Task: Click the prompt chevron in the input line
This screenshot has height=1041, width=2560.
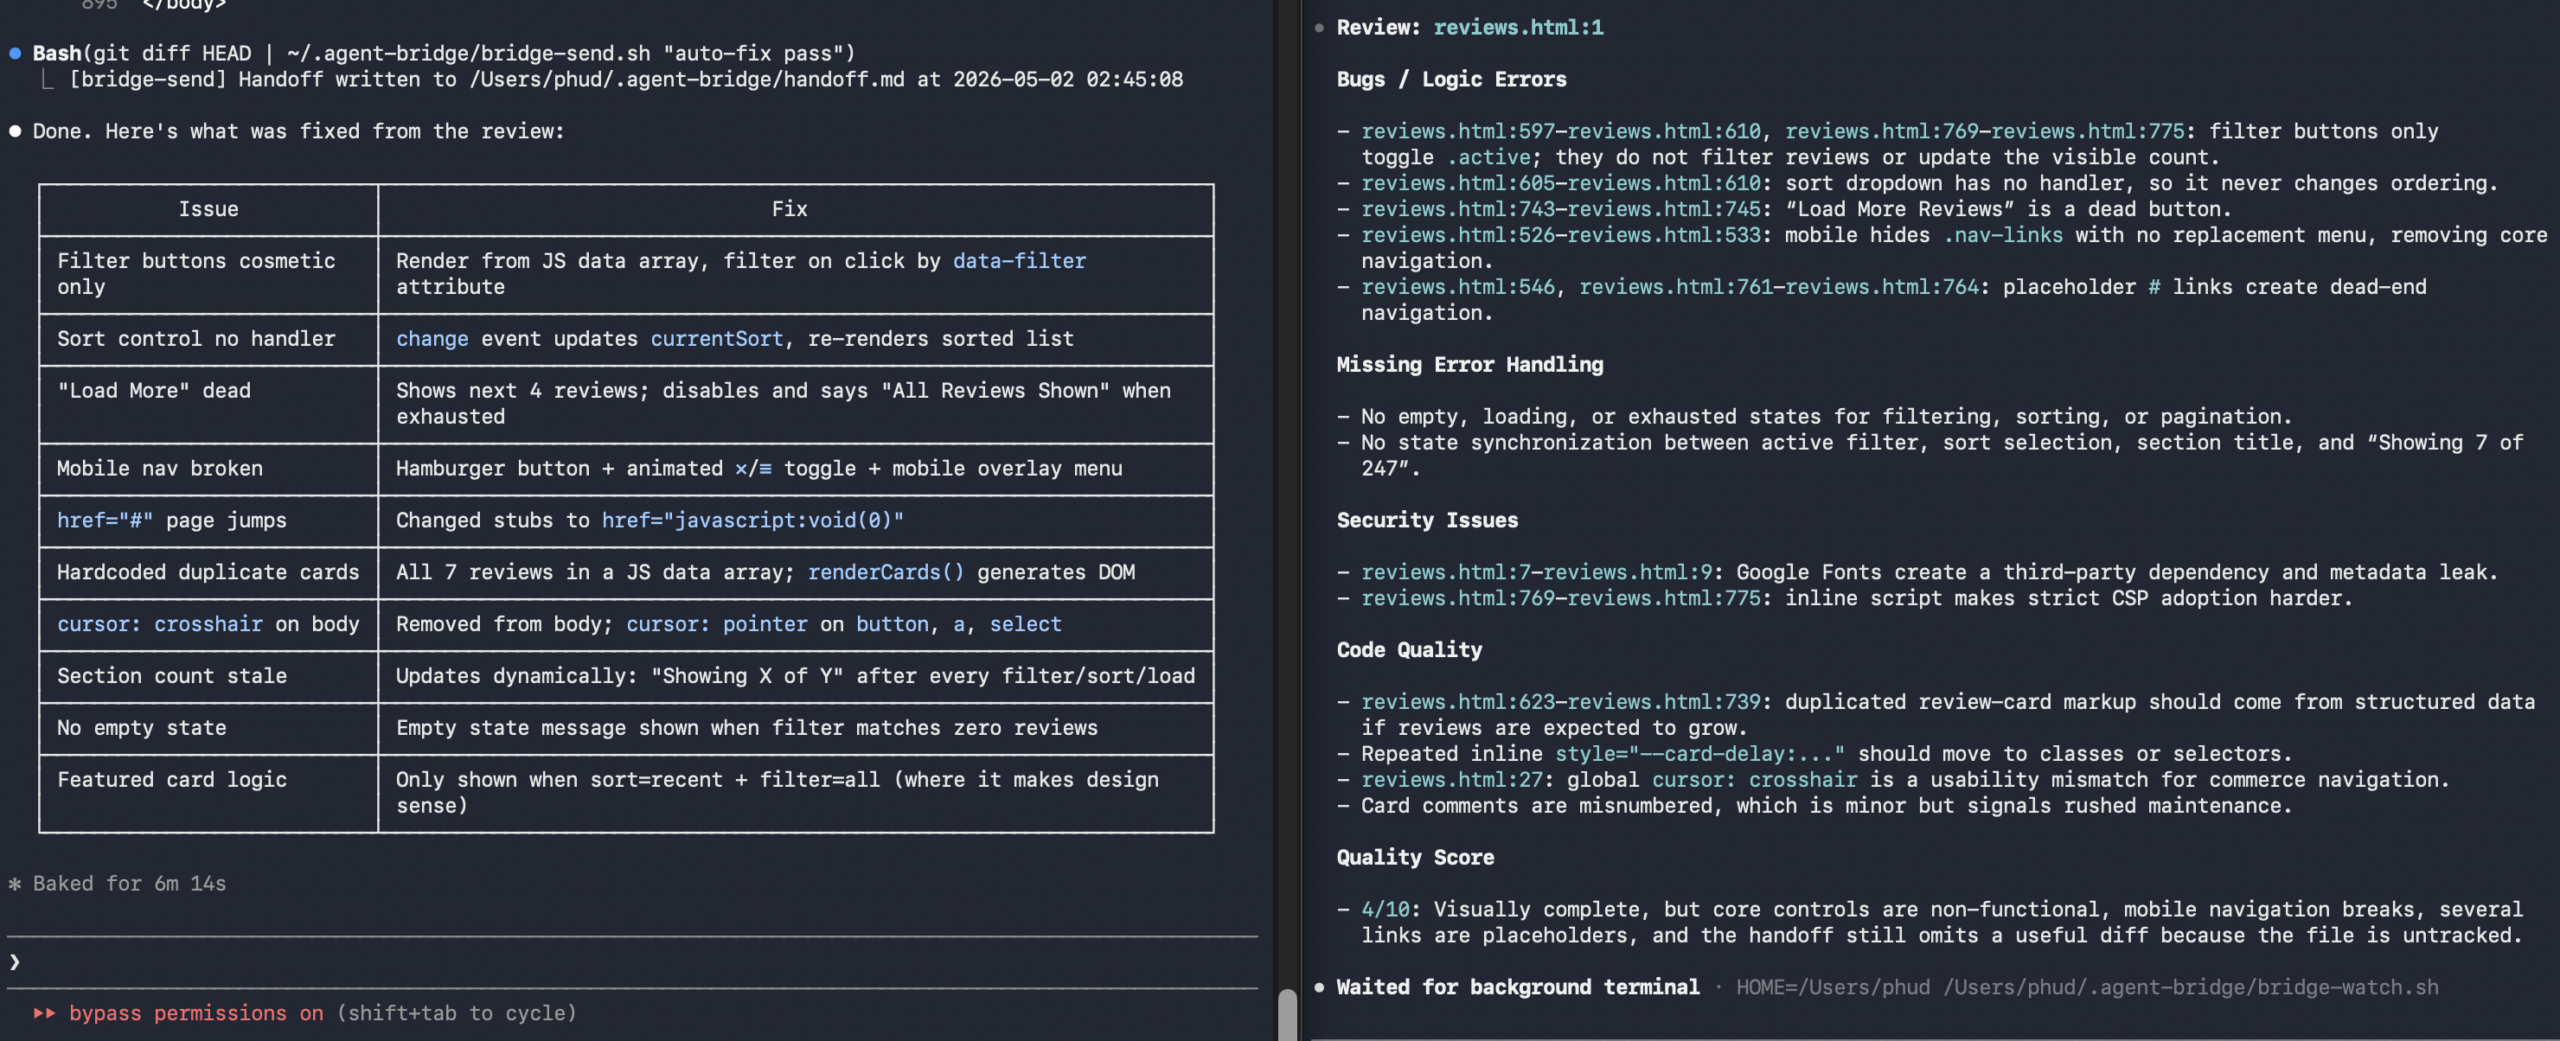Action: [15, 962]
